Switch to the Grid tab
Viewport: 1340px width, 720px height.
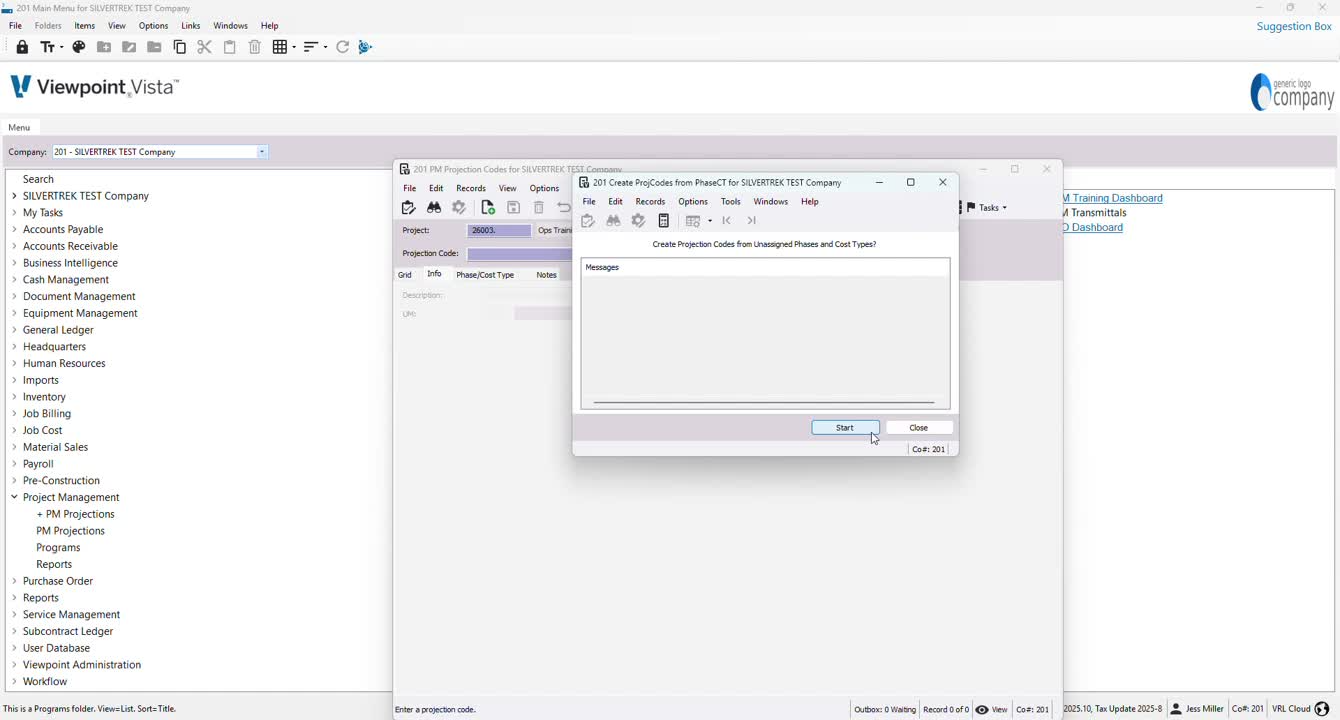click(405, 275)
